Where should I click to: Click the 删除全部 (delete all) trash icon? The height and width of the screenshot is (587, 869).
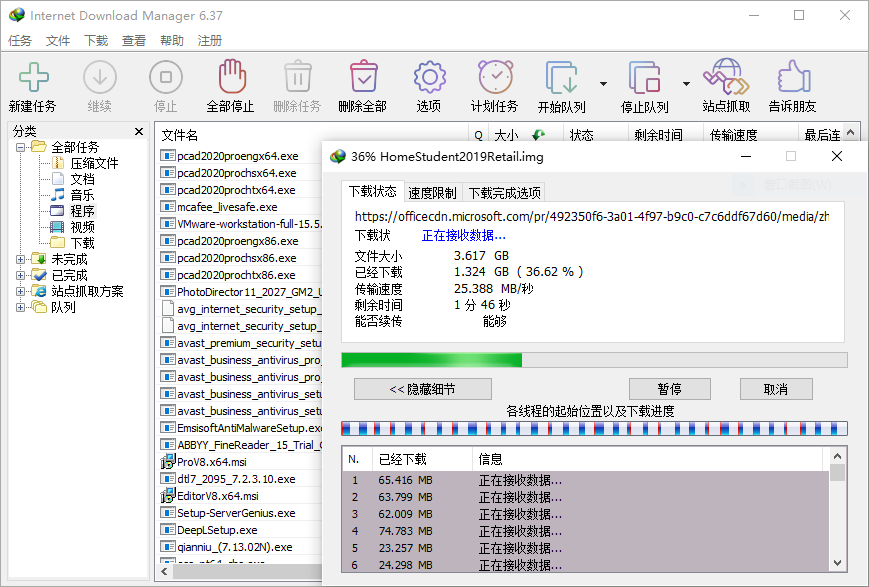point(362,79)
